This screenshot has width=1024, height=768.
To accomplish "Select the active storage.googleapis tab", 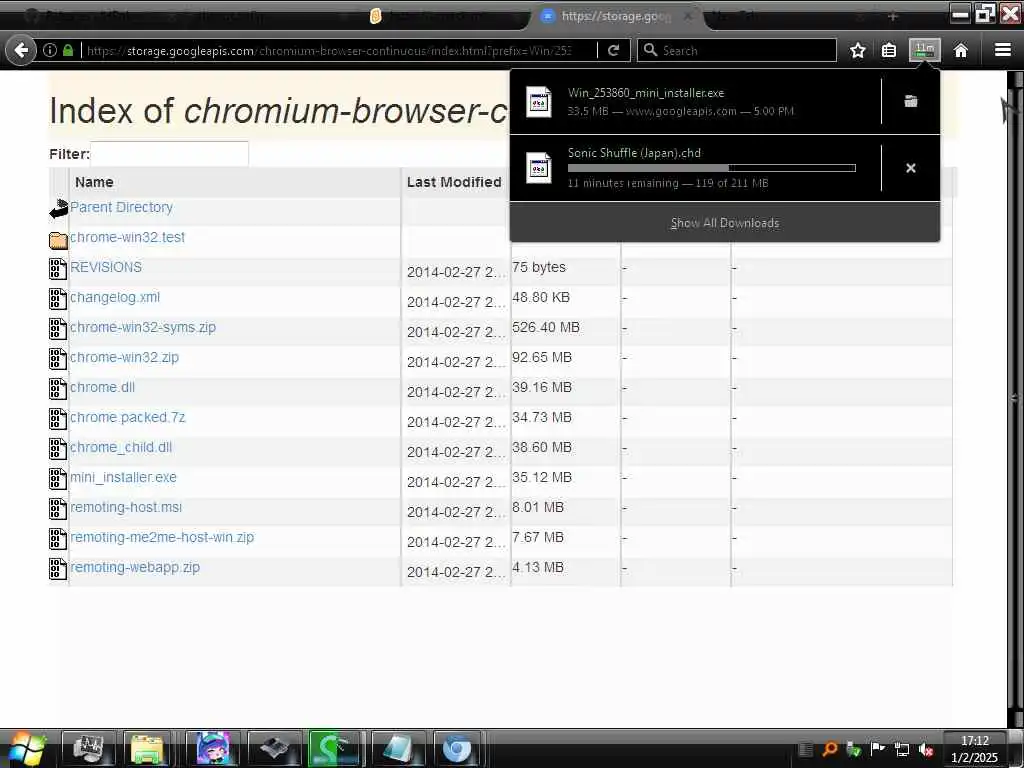I will (616, 16).
